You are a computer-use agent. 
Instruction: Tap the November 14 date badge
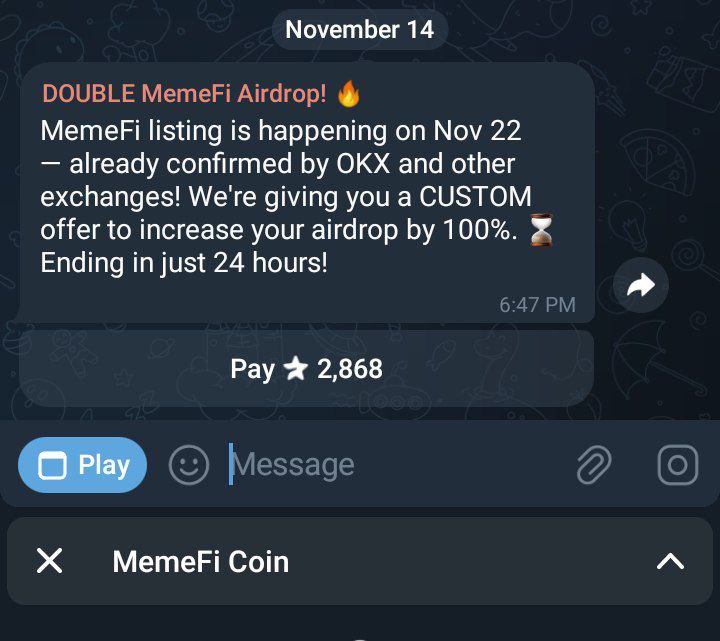tap(360, 29)
